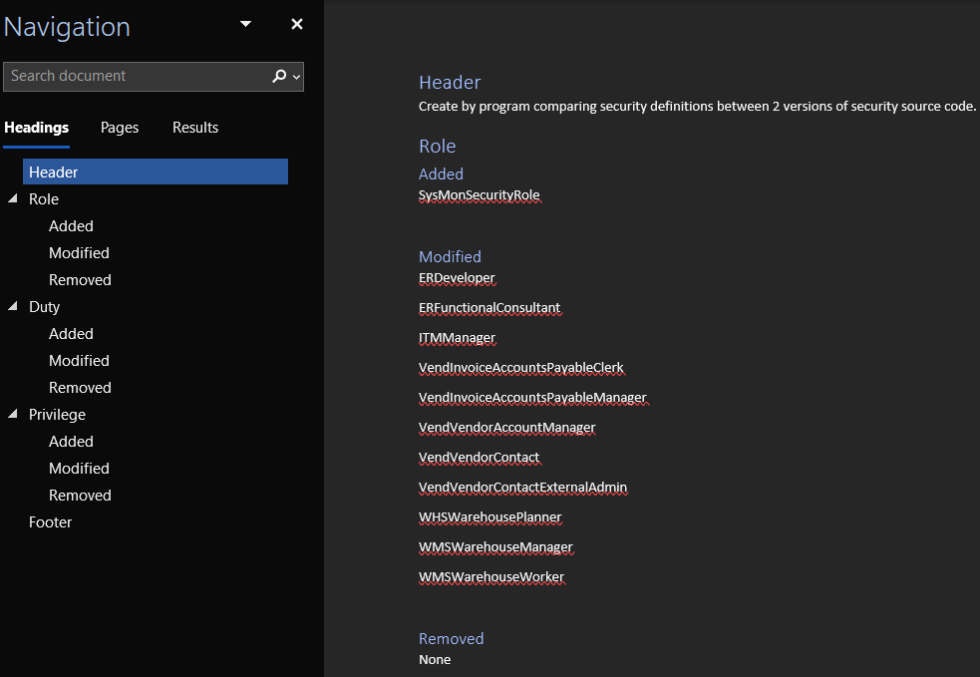The height and width of the screenshot is (677, 980).
Task: Open the SysMonSecurityRole link
Action: point(480,195)
